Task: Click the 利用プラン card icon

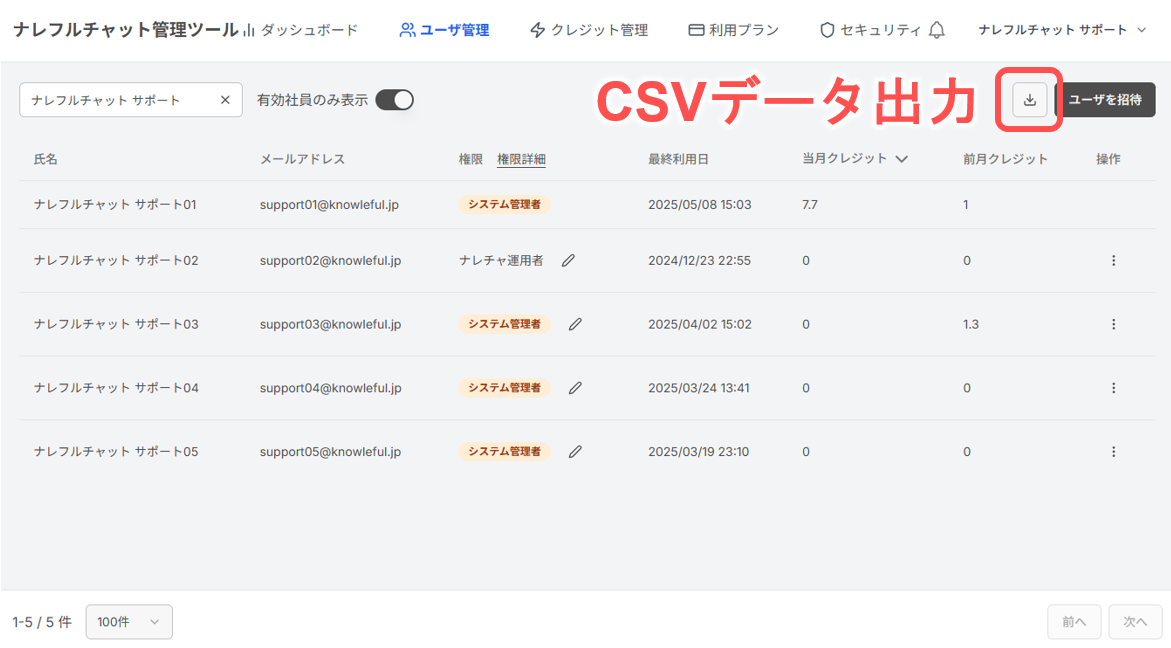Action: tap(695, 30)
